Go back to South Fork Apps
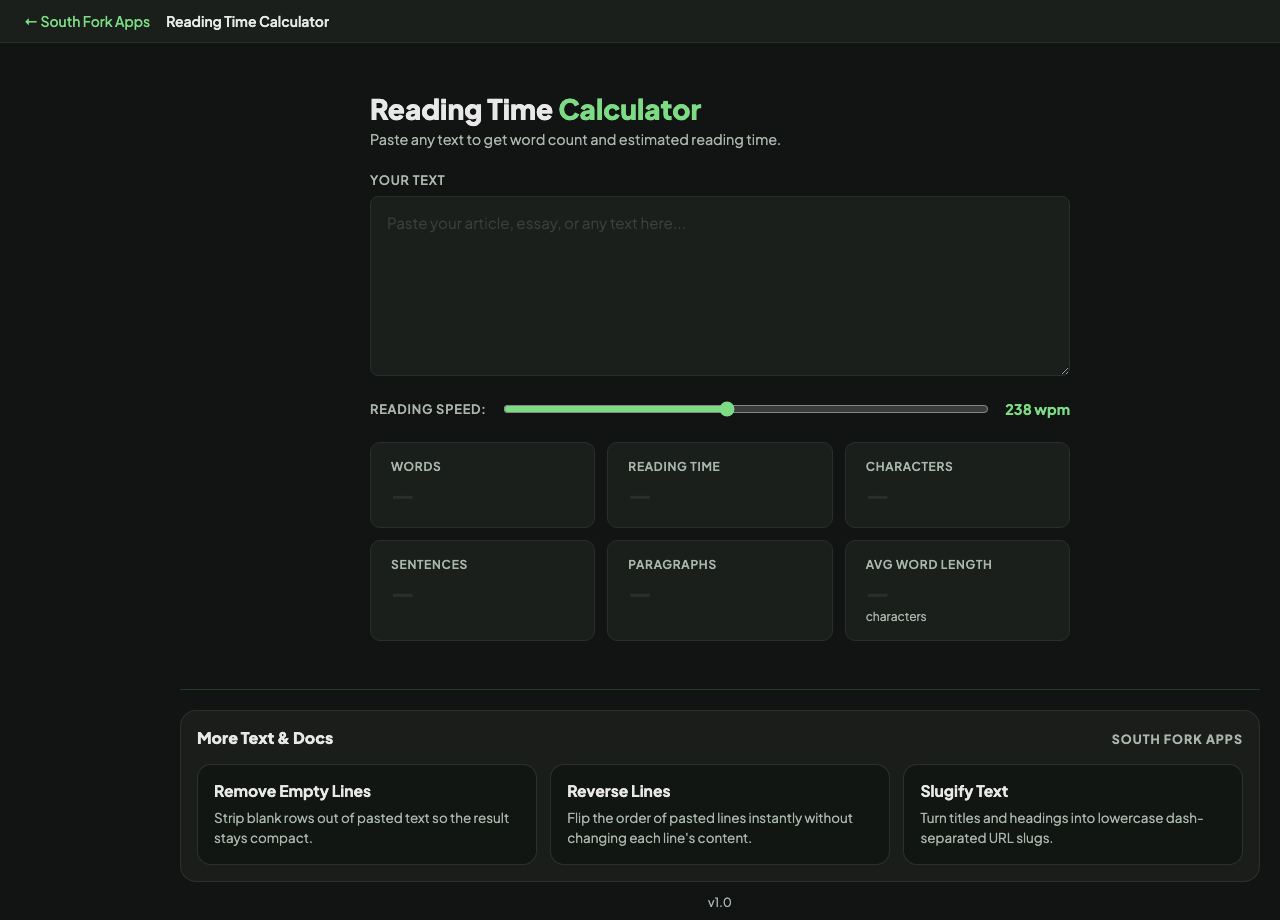Screen dimensions: 1280x920 pyautogui.click(x=87, y=21)
